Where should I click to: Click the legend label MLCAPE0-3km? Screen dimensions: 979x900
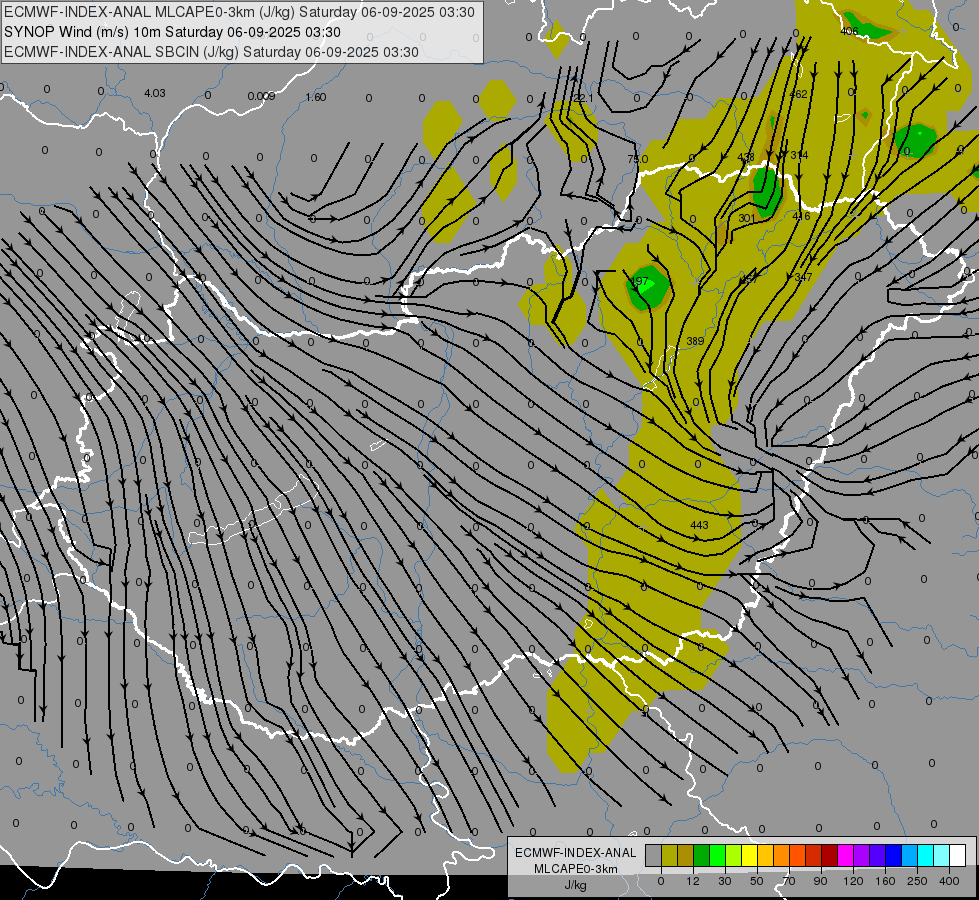click(x=576, y=869)
